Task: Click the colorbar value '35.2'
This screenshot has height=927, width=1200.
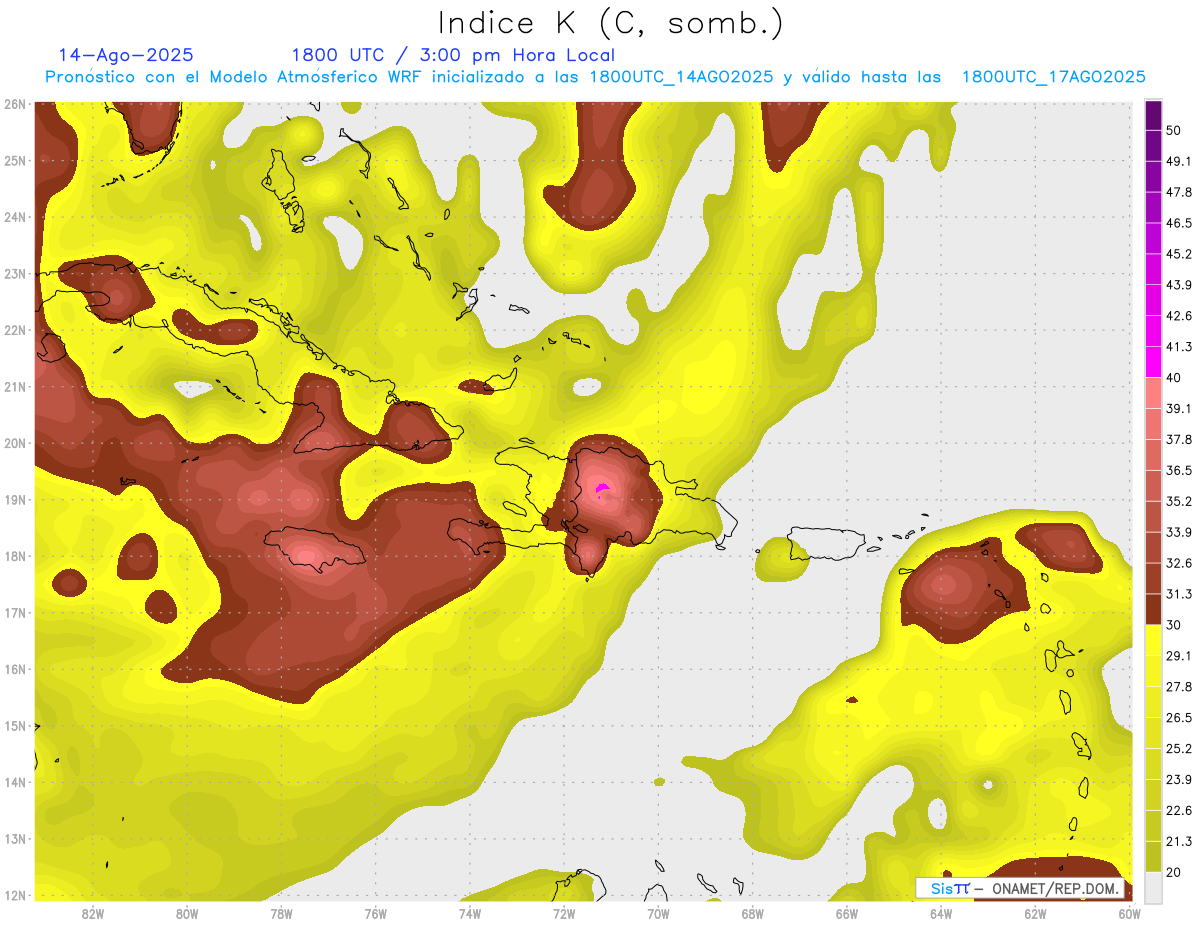Action: 1179,501
